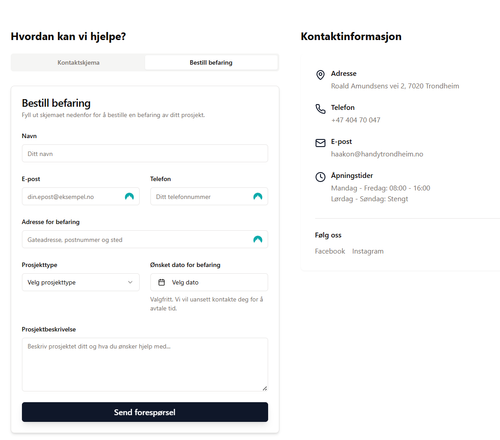Click the Fyll ut skjemaet nedenfor description
Screen dimensions: 500x440
pyautogui.click(x=113, y=115)
